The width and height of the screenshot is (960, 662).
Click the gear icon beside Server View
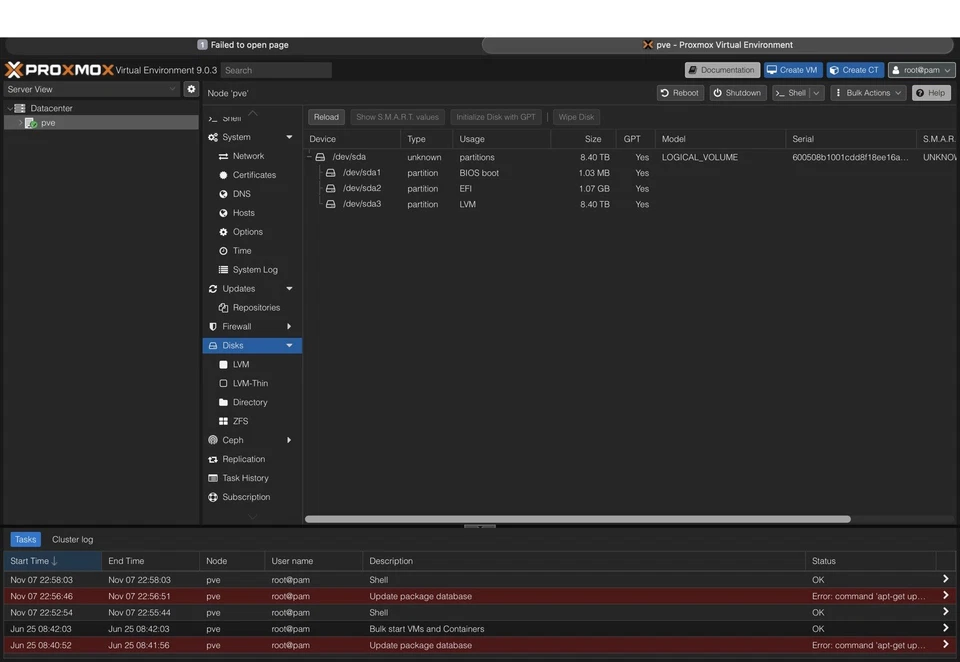(x=191, y=89)
